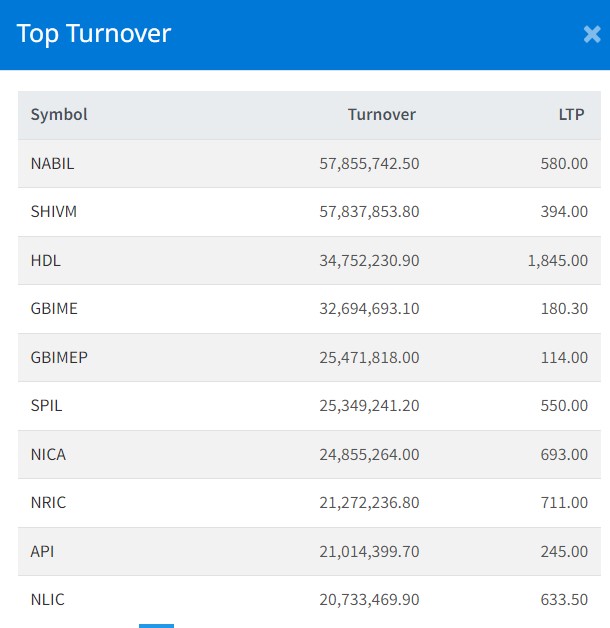610x628 pixels.
Task: Select the API symbol
Action: point(43,551)
